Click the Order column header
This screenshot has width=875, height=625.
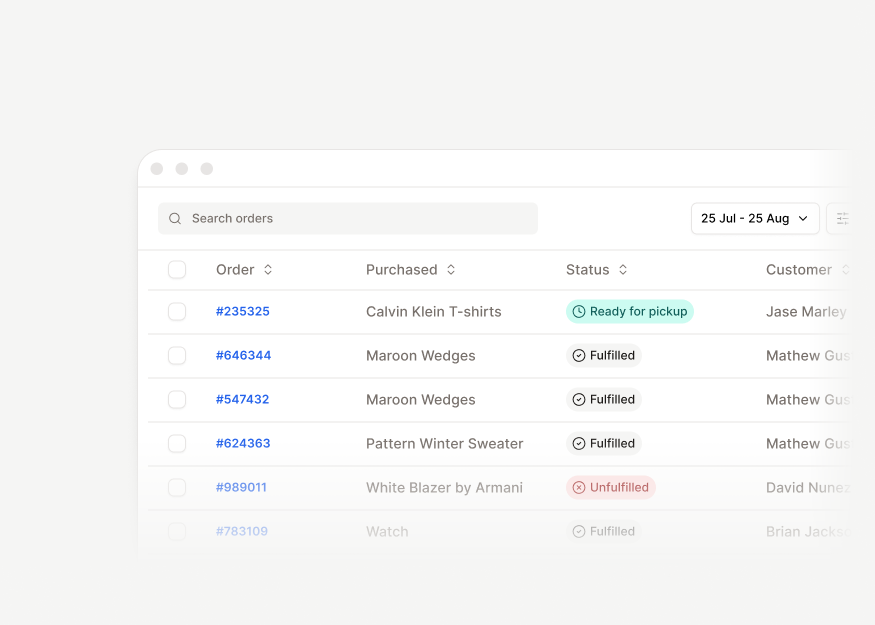[x=235, y=270]
